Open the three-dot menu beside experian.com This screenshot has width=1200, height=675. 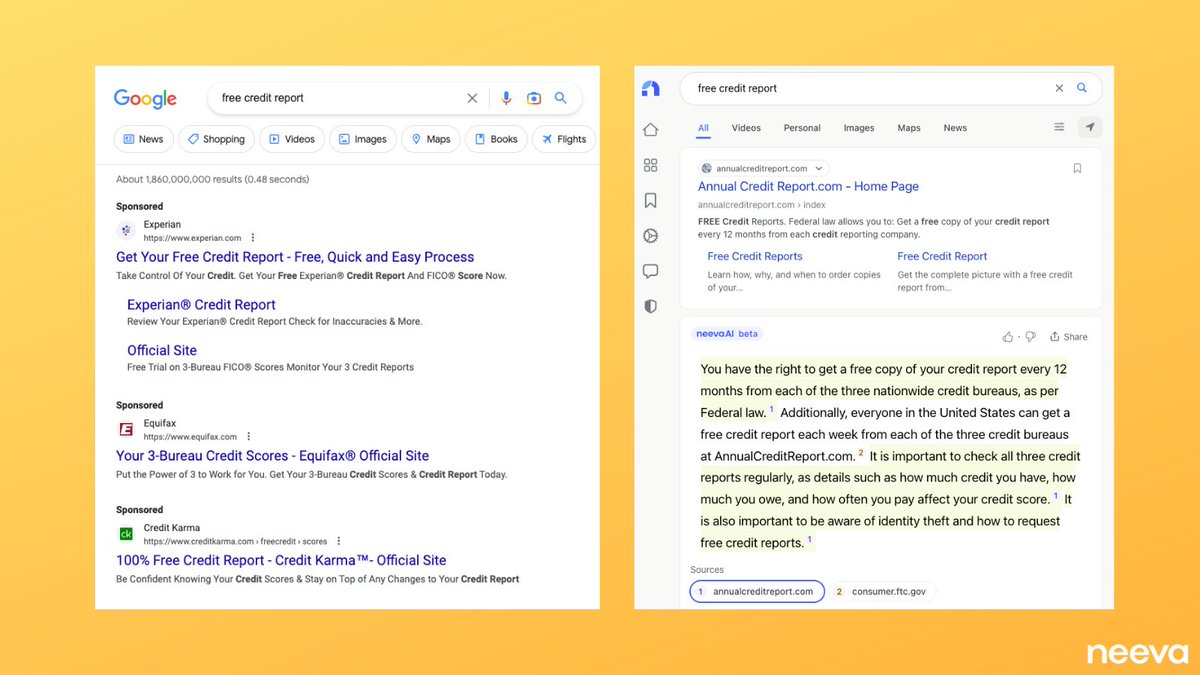253,238
